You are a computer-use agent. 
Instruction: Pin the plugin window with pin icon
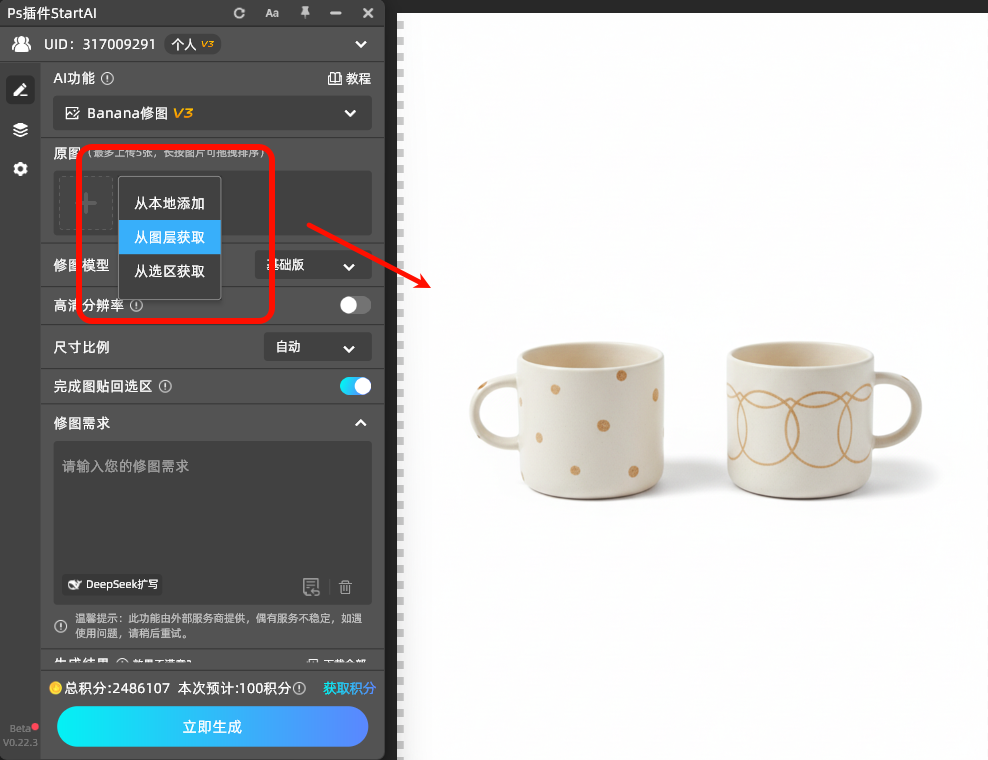click(x=305, y=13)
